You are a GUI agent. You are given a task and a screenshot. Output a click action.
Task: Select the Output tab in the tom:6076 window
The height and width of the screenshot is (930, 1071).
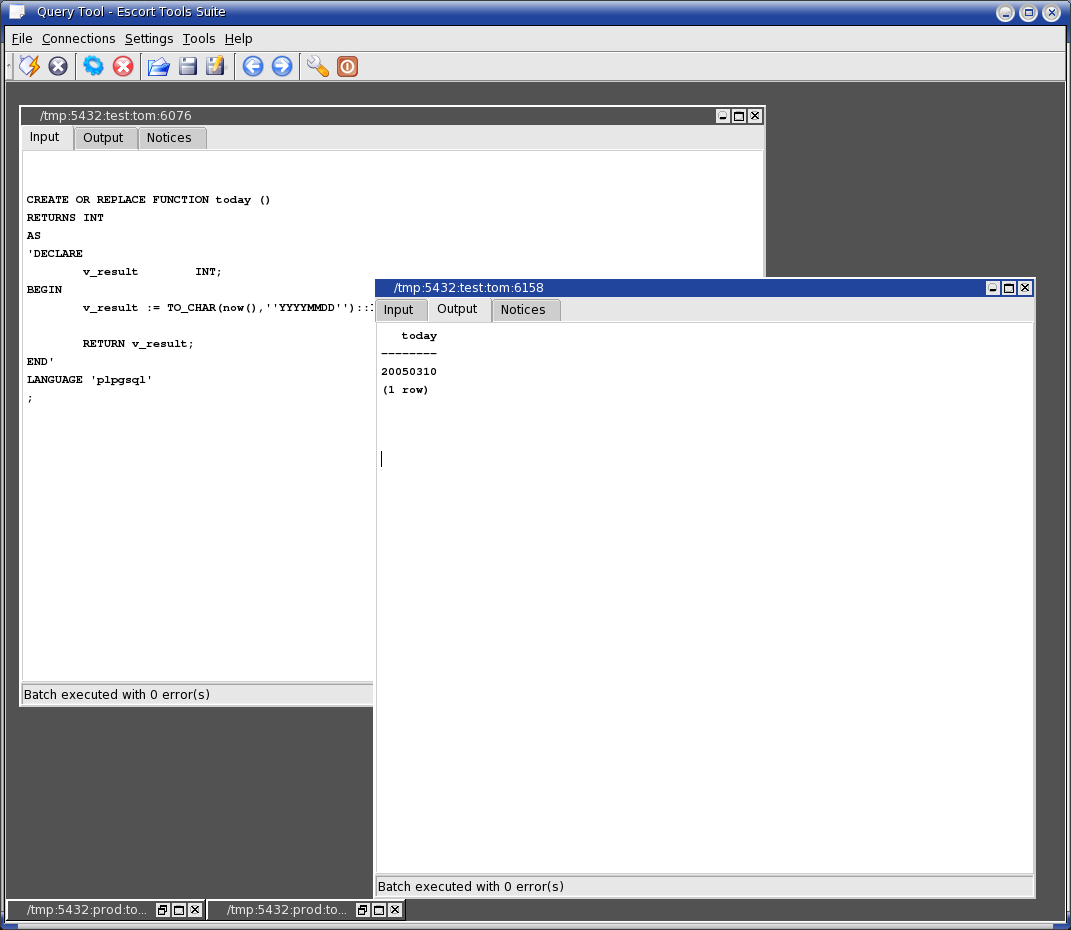pos(103,138)
